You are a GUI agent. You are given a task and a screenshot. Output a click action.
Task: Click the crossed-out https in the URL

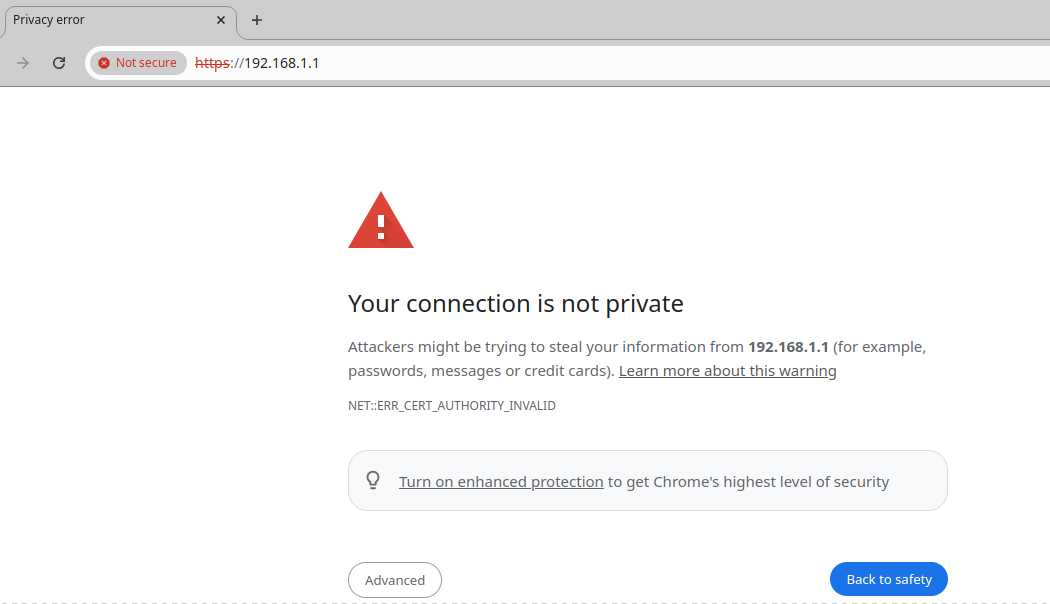(212, 63)
